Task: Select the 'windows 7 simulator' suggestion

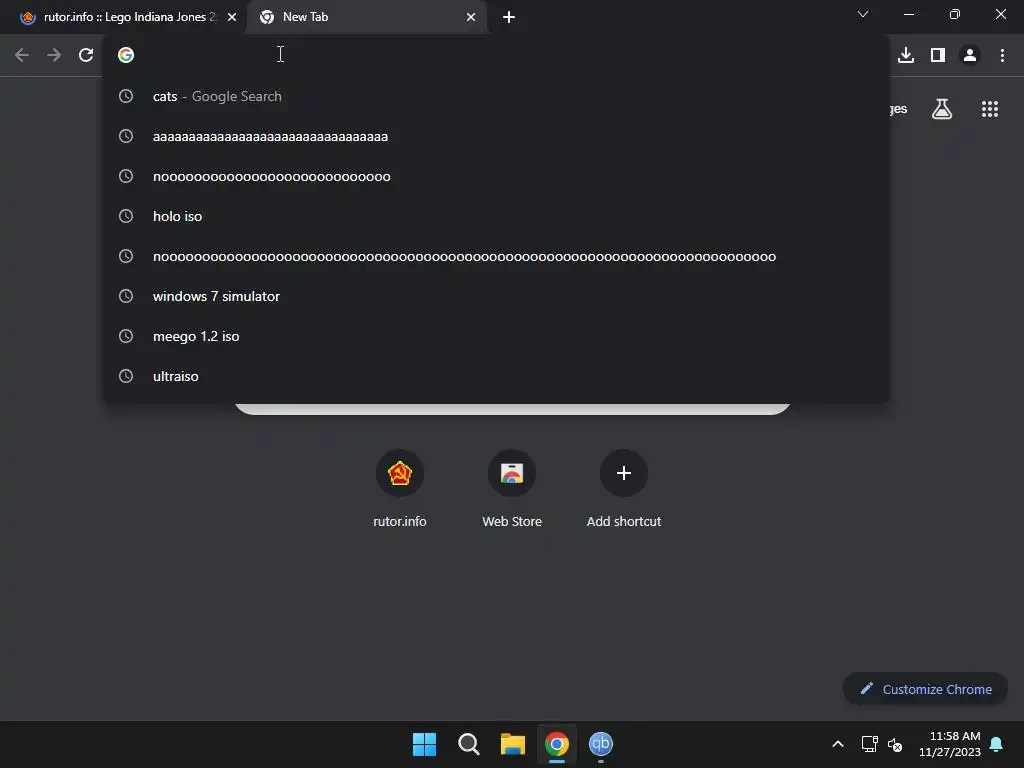Action: 496,296
